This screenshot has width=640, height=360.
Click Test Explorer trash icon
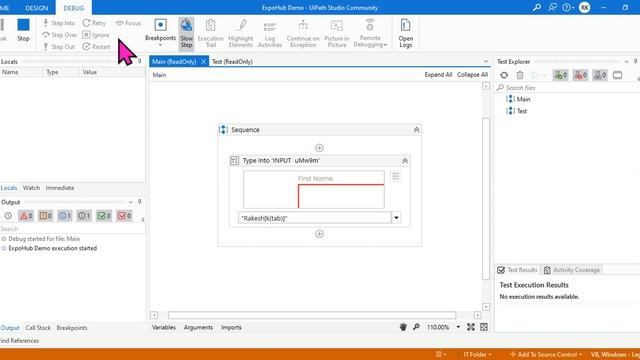[x=520, y=75]
